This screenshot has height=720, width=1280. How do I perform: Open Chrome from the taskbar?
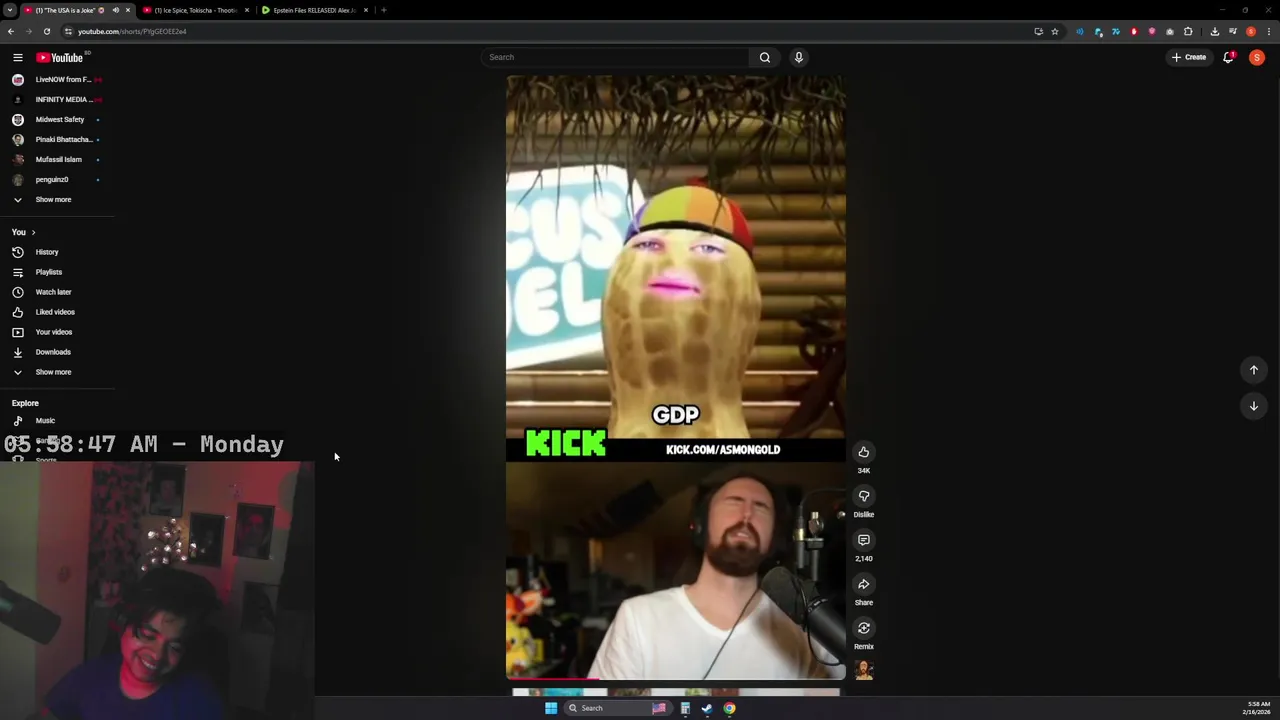[730, 708]
